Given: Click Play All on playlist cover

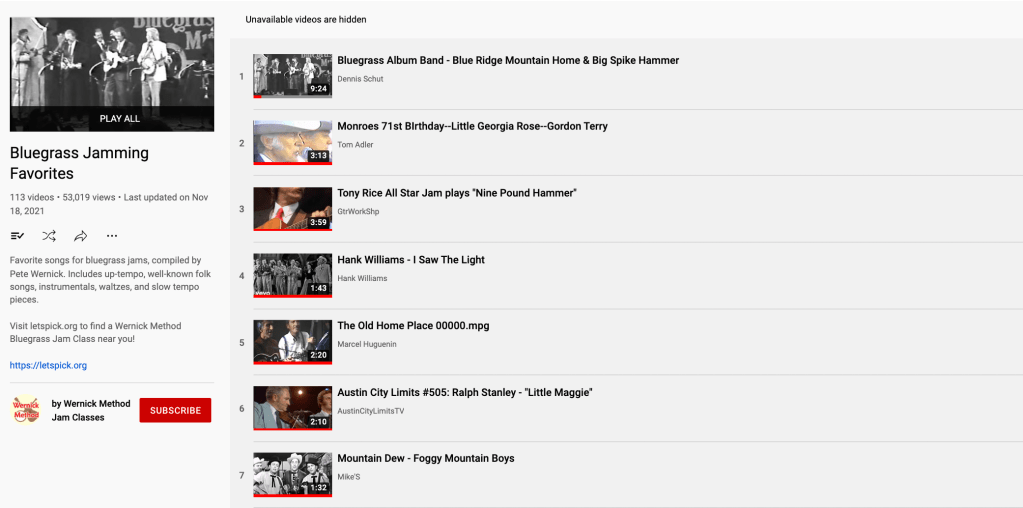Looking at the screenshot, I should [x=119, y=118].
